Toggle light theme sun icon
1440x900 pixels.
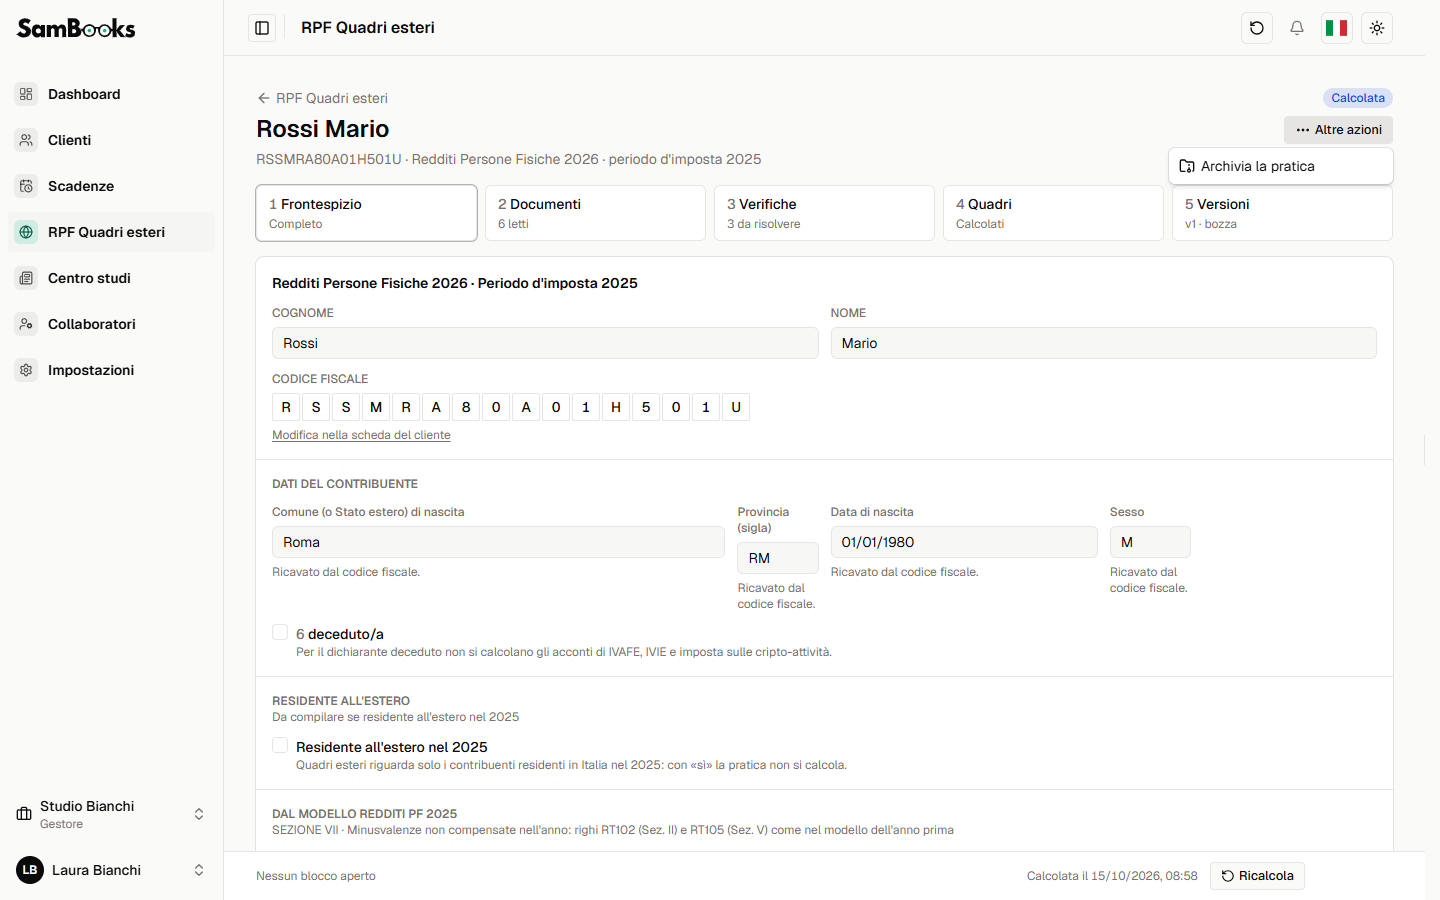[x=1377, y=28]
